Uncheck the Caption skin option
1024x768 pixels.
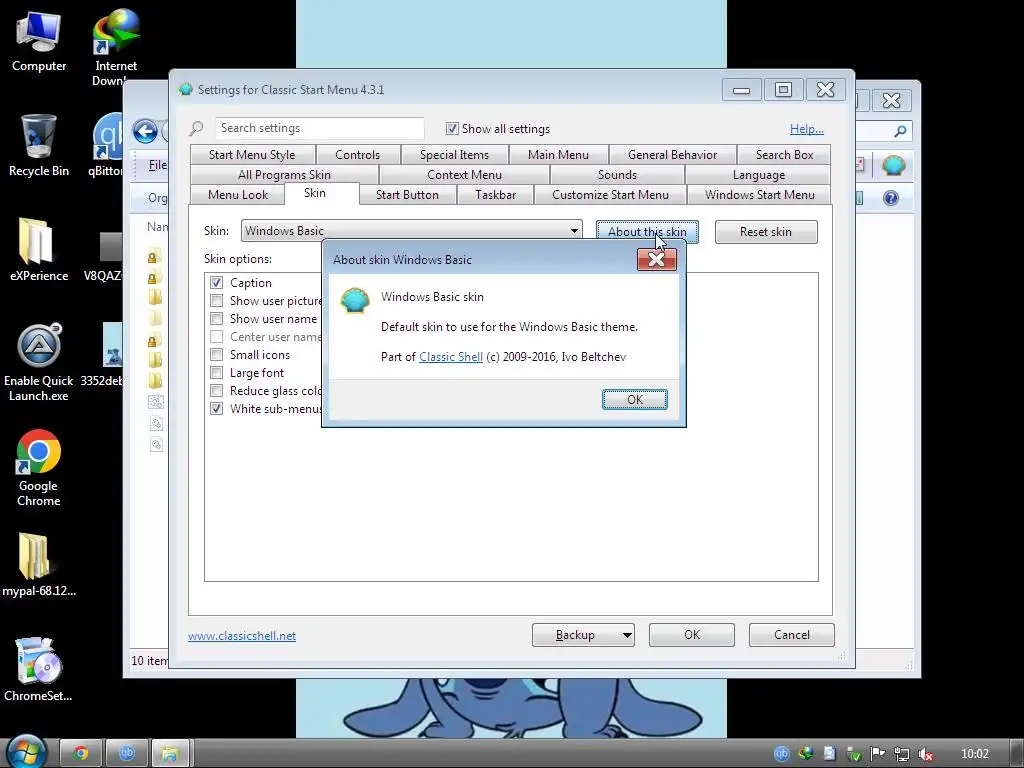tap(216, 282)
